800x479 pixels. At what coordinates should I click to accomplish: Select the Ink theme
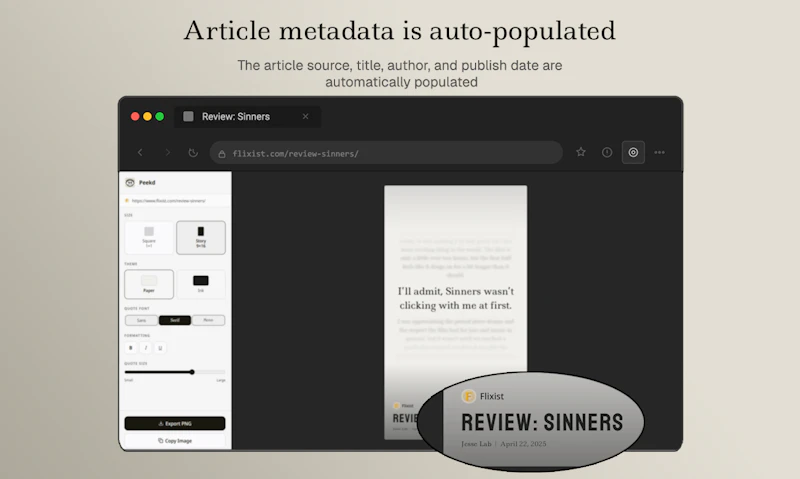[201, 284]
